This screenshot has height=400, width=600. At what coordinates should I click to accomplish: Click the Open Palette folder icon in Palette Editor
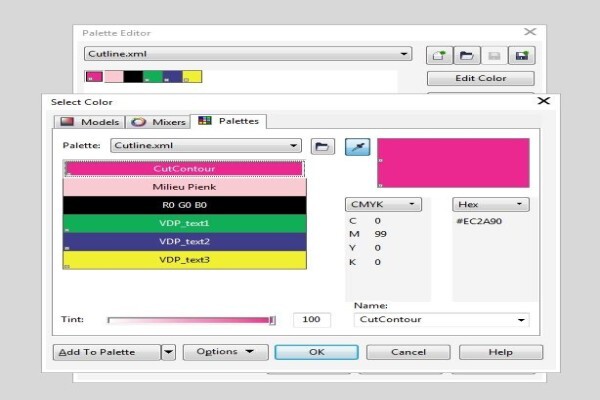(467, 56)
